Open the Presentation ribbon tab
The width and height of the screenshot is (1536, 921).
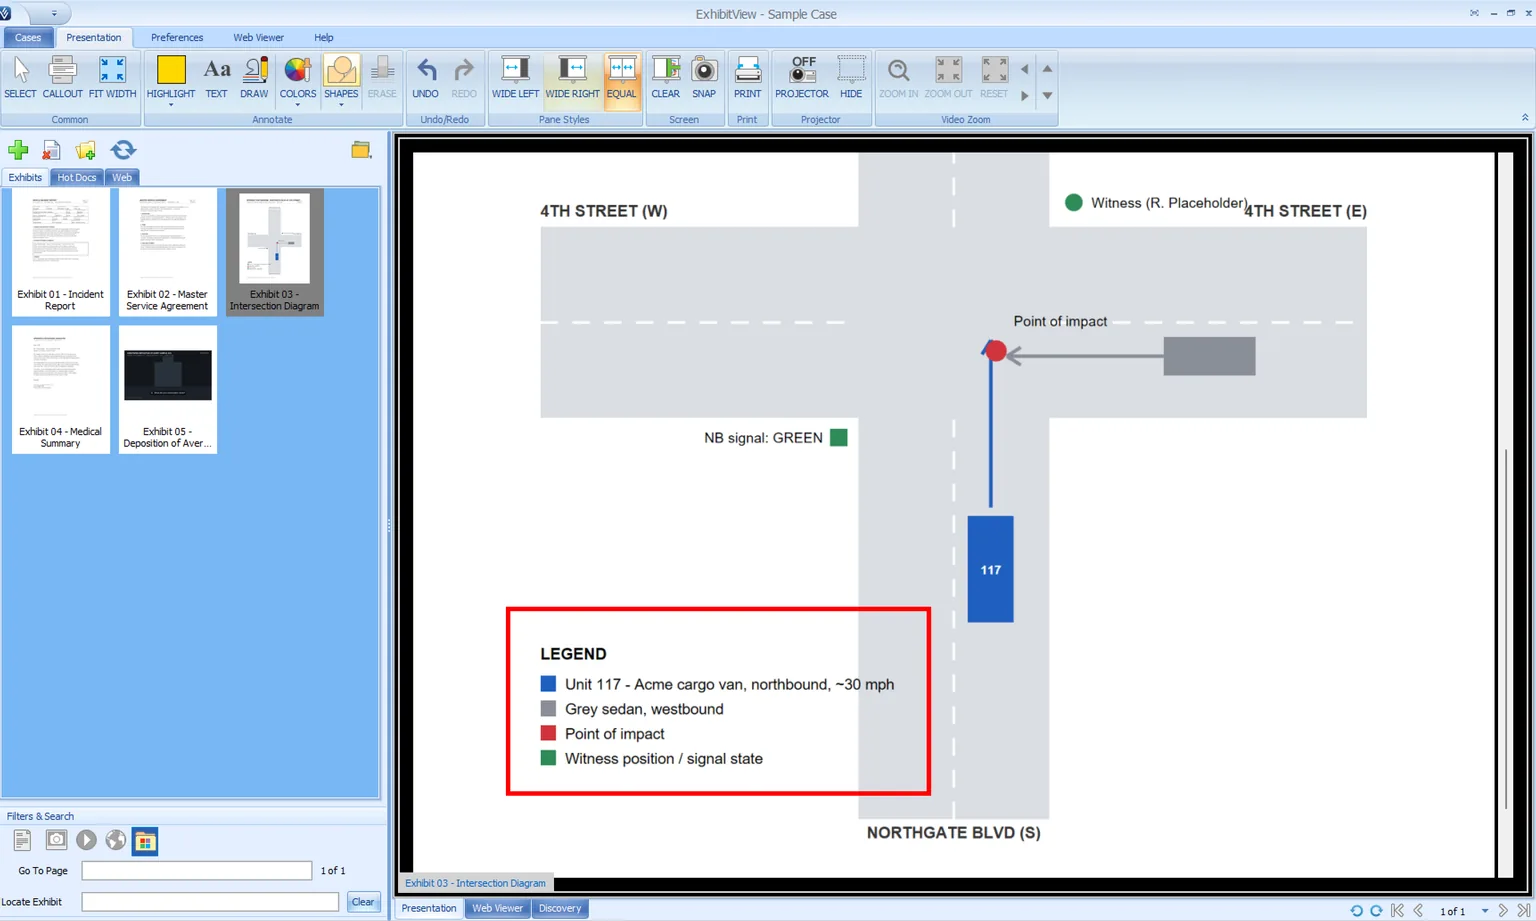(94, 37)
